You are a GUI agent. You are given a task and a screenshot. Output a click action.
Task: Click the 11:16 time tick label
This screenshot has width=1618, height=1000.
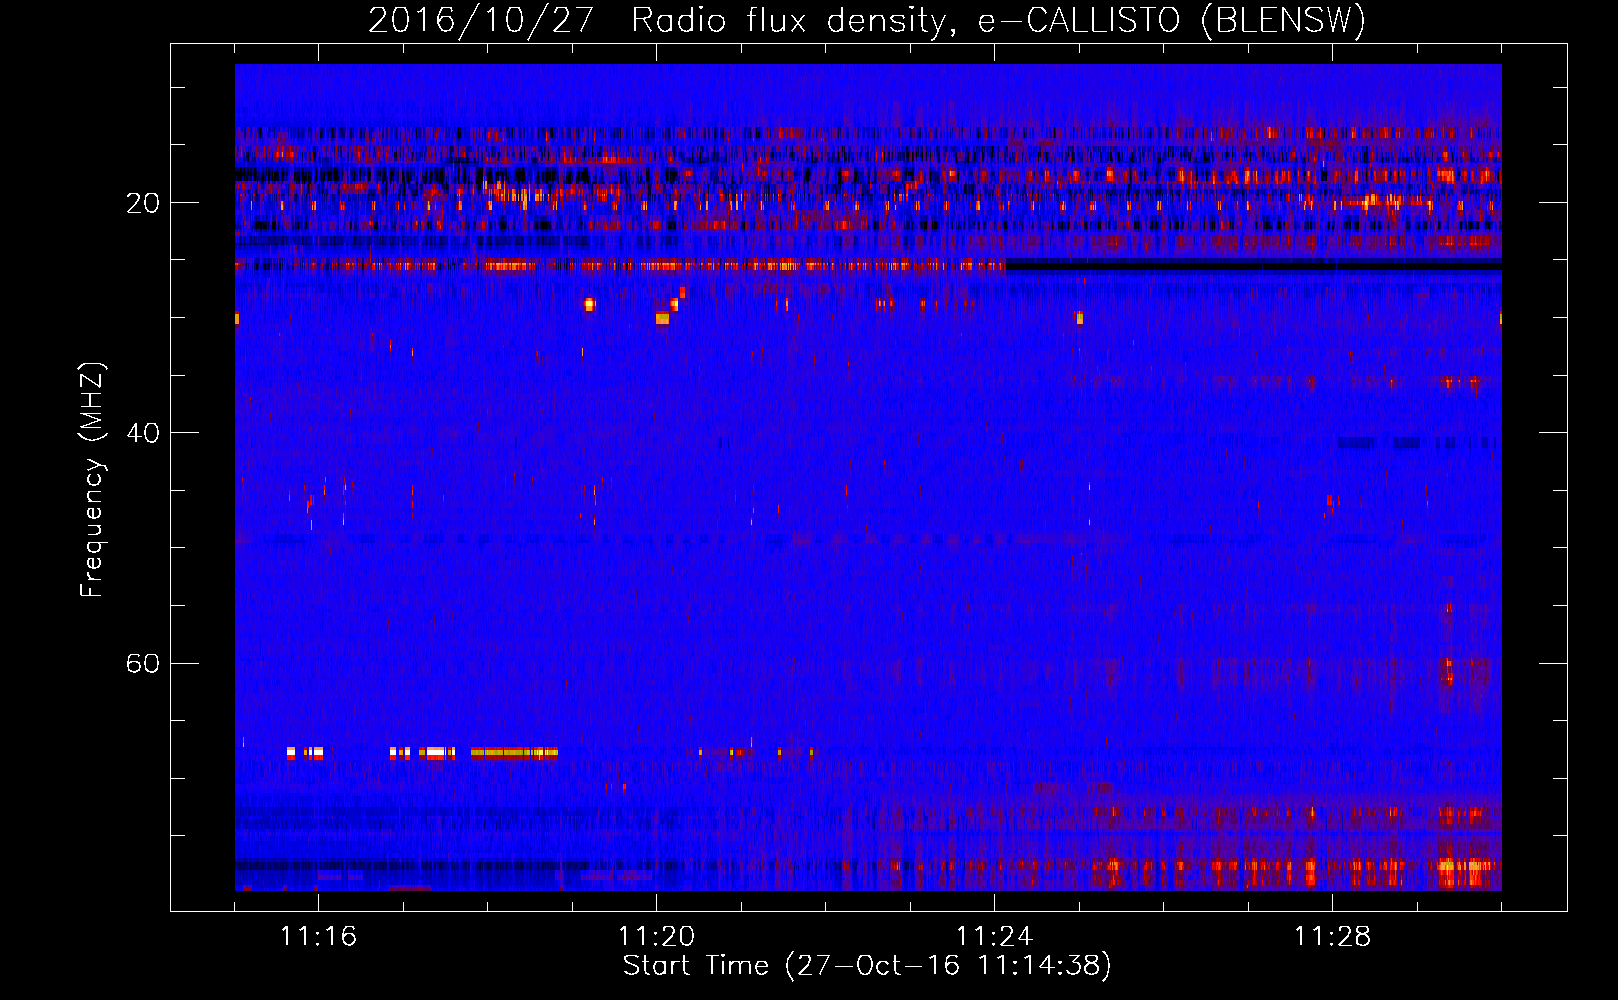point(318,937)
